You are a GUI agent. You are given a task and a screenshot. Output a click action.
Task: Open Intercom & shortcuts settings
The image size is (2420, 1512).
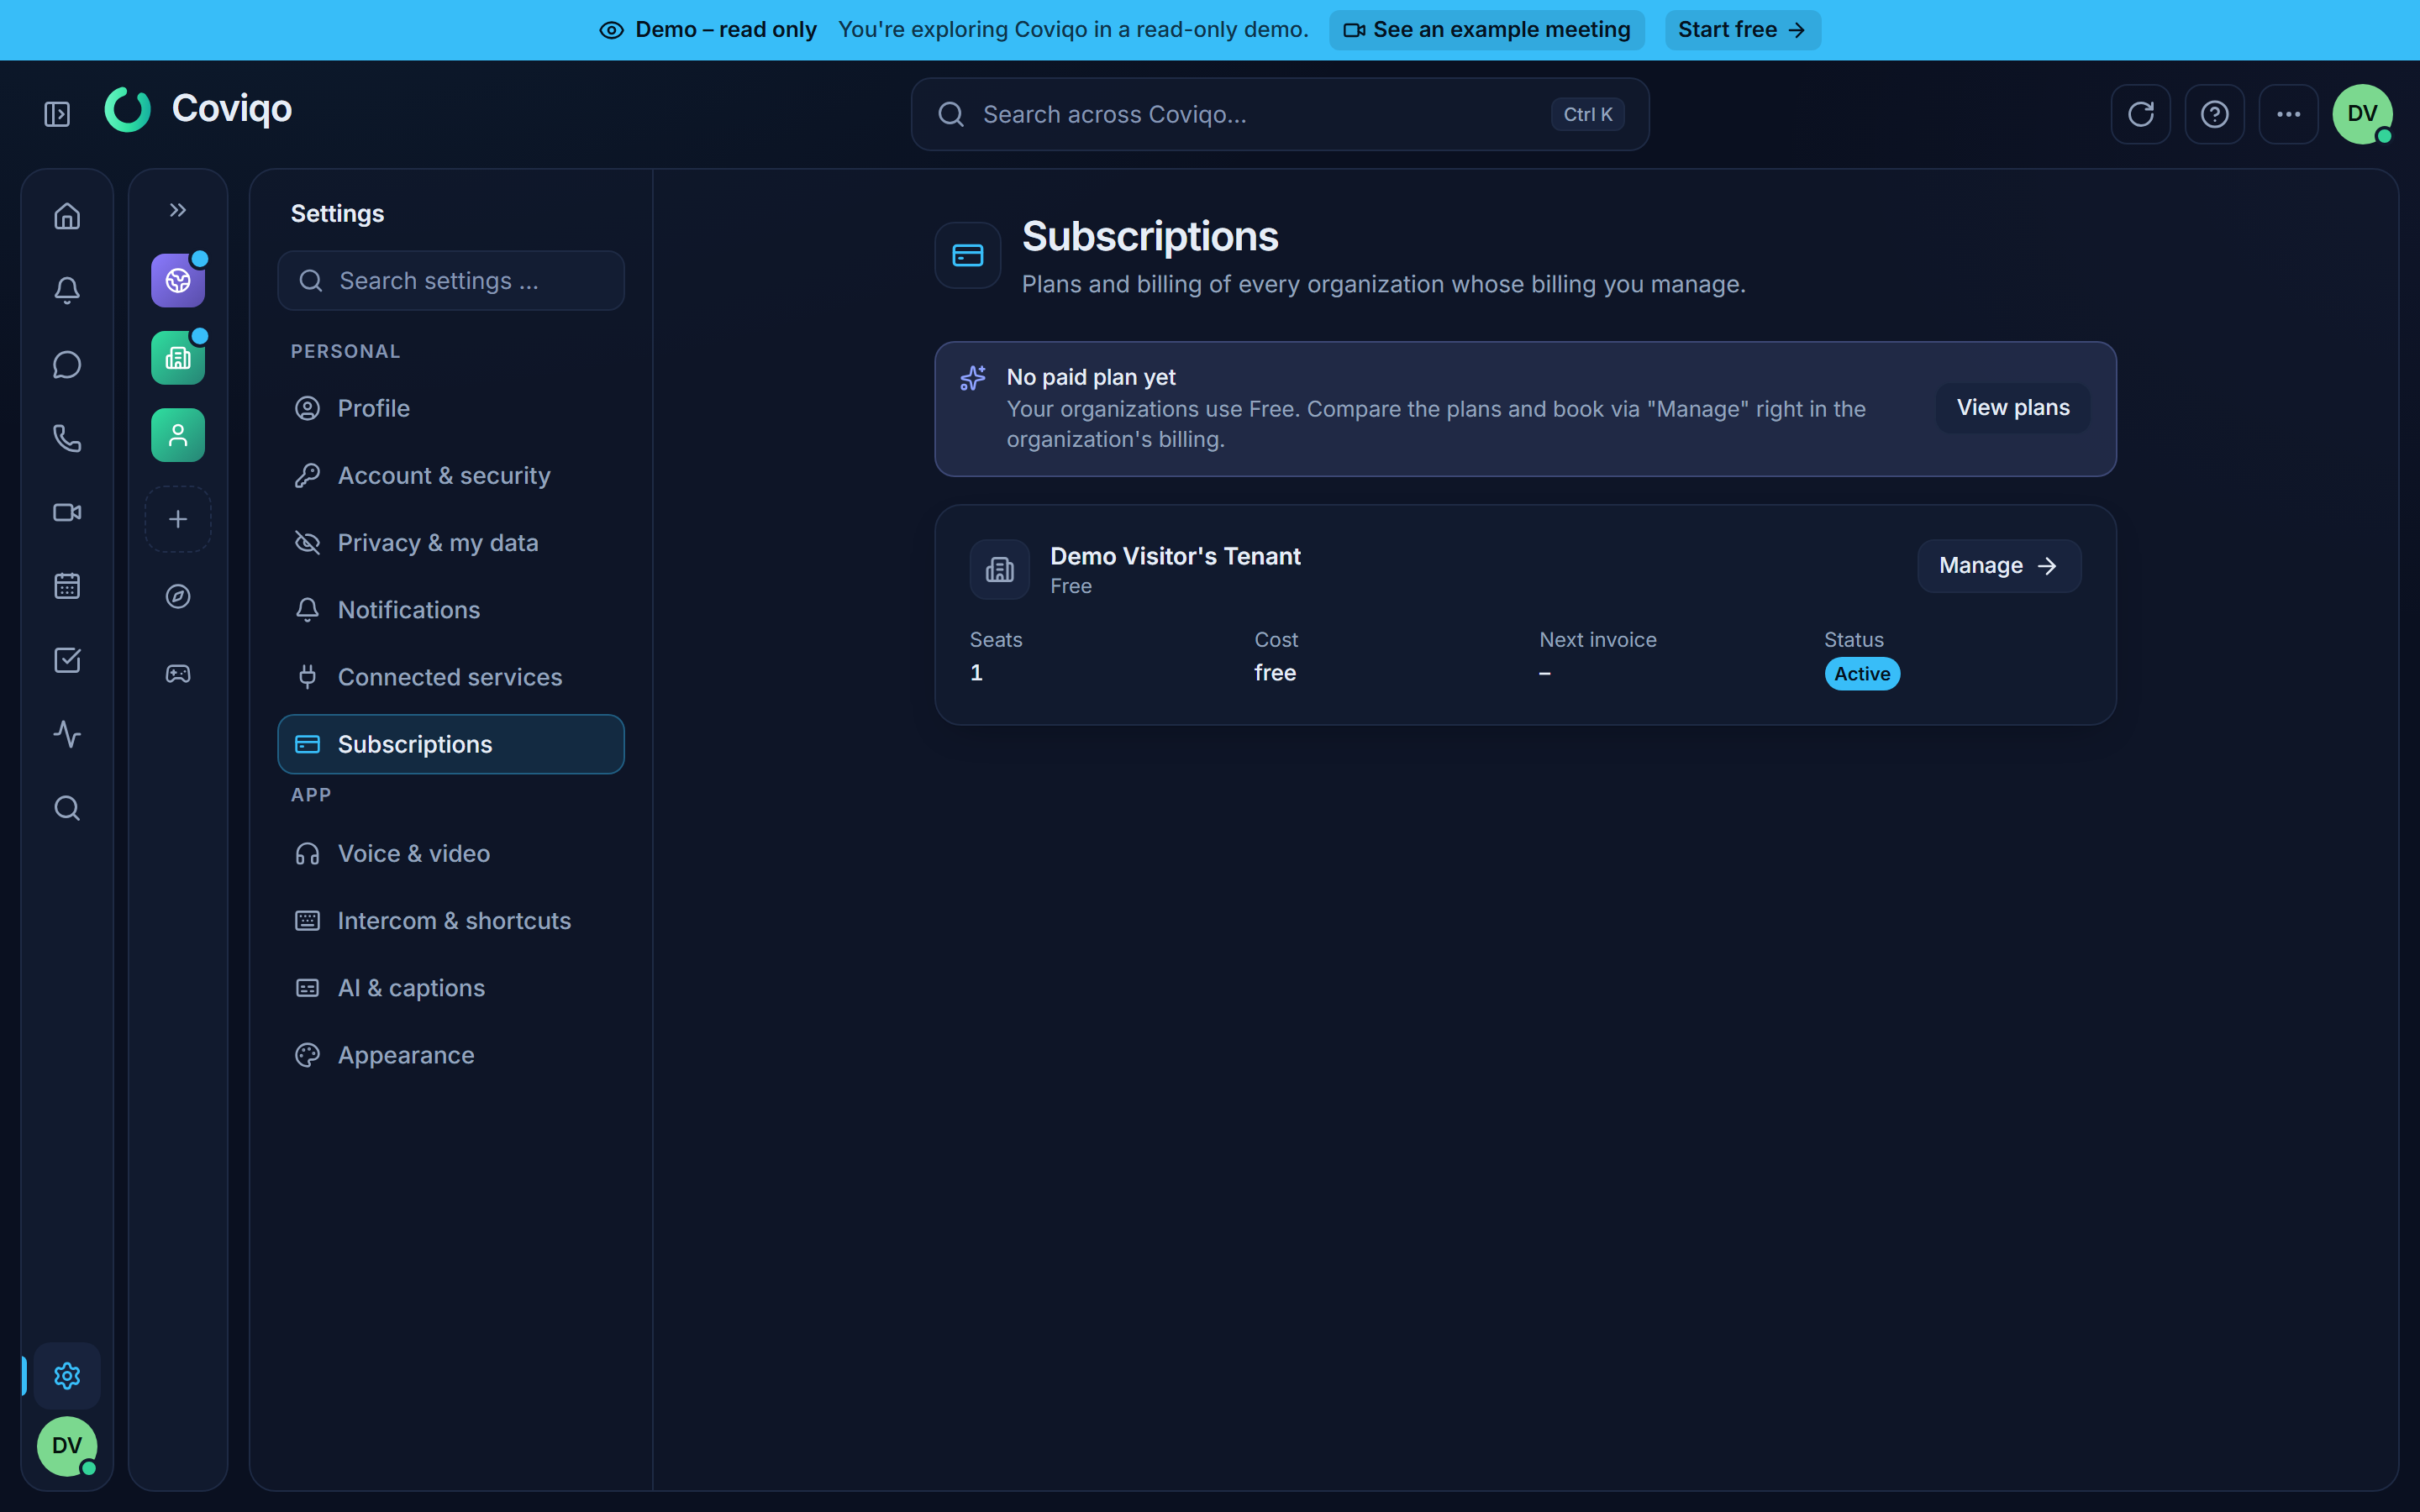tap(451, 920)
